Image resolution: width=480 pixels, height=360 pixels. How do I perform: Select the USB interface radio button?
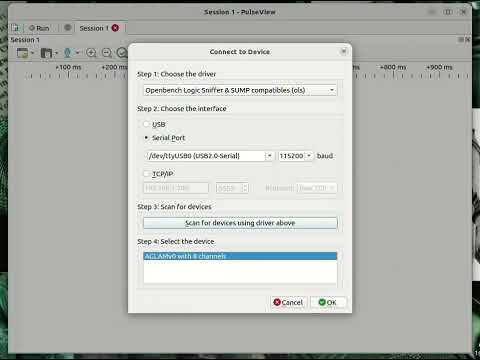(146, 124)
